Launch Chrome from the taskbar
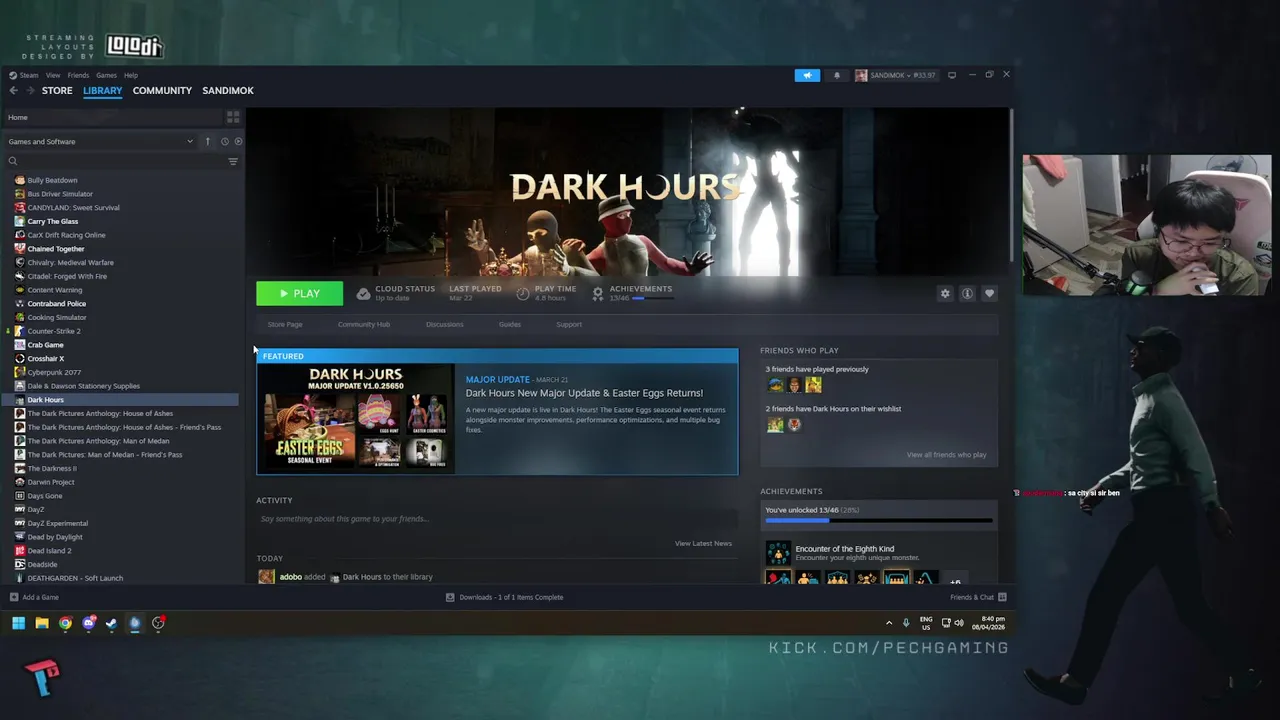This screenshot has width=1280, height=720. (65, 623)
